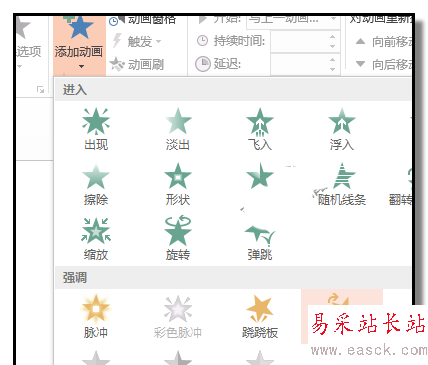Open the animation group dialog launcher
428x365 pixels.
(40, 89)
